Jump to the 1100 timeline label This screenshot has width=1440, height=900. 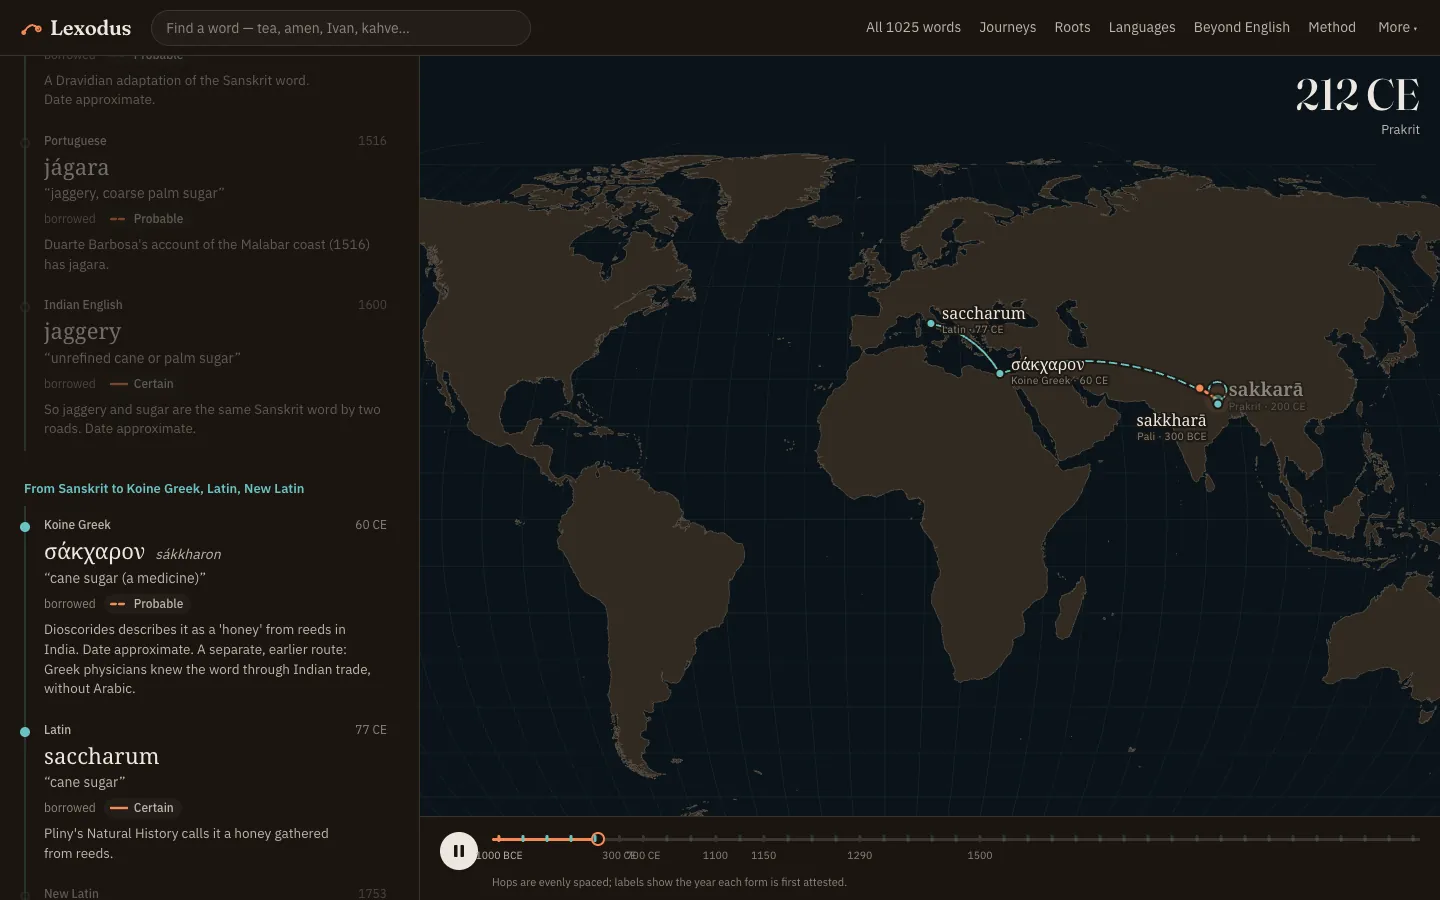pyautogui.click(x=715, y=856)
